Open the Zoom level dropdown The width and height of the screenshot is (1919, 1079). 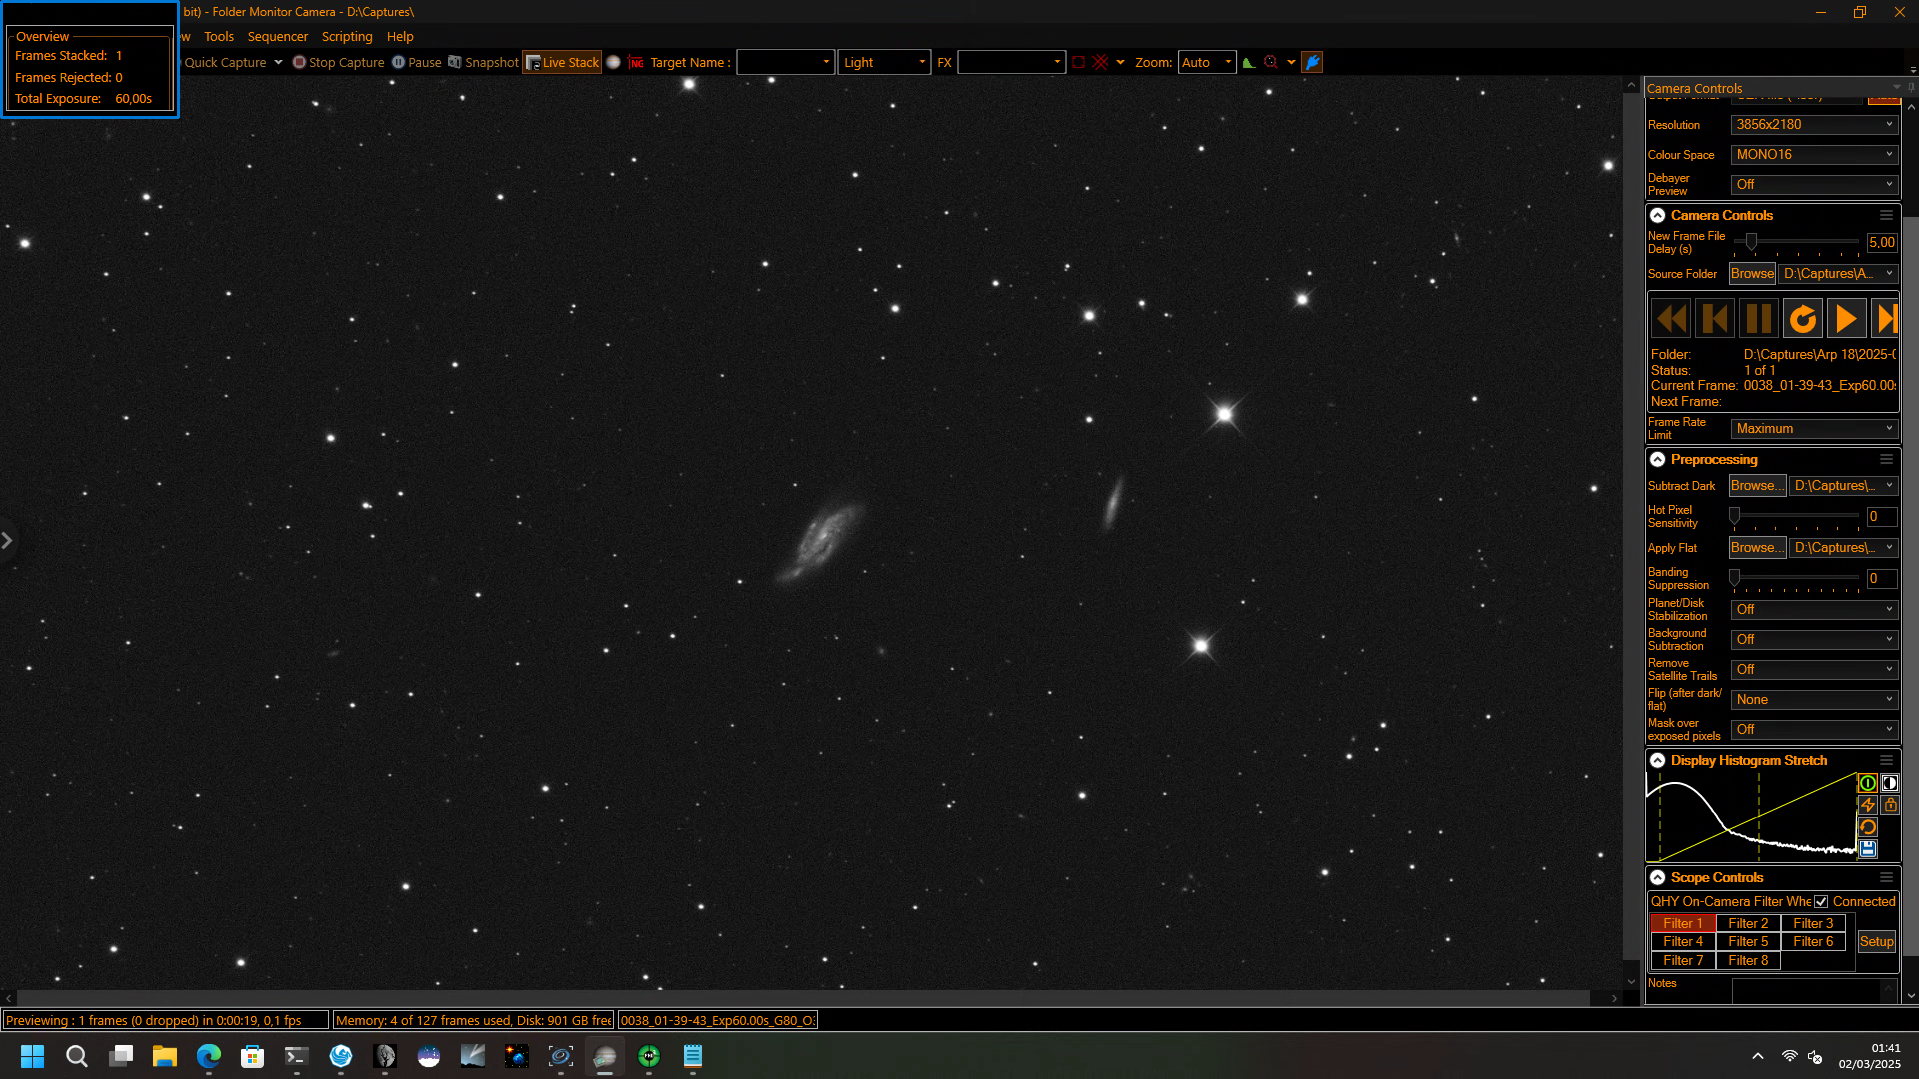(1207, 62)
